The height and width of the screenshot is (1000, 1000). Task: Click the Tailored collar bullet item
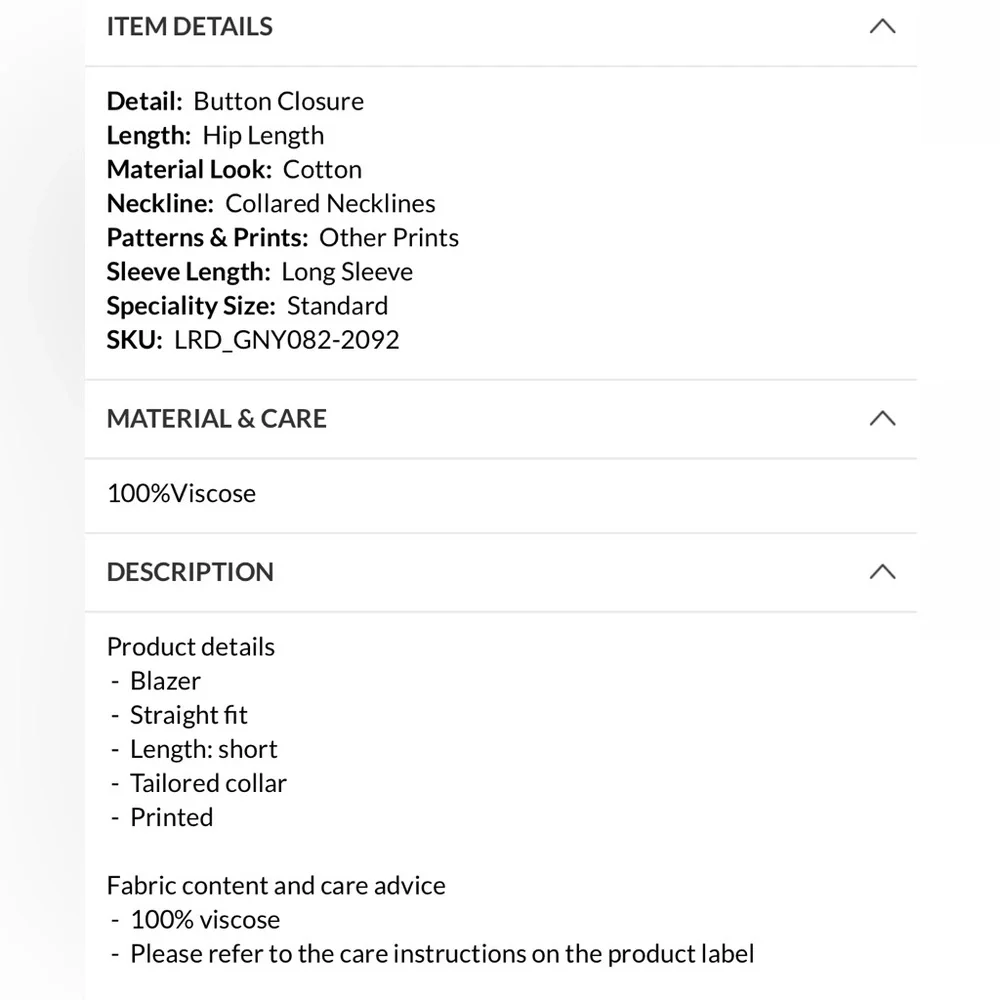(208, 783)
